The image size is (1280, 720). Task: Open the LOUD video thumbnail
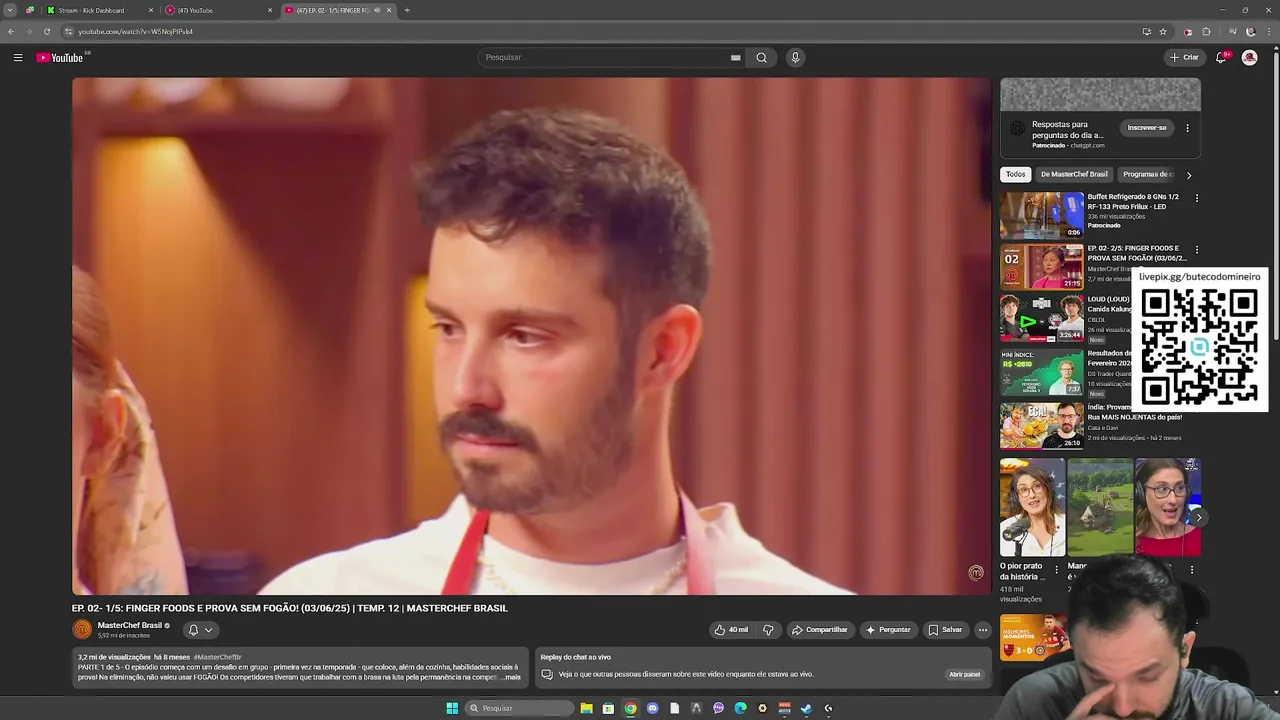(1042, 319)
